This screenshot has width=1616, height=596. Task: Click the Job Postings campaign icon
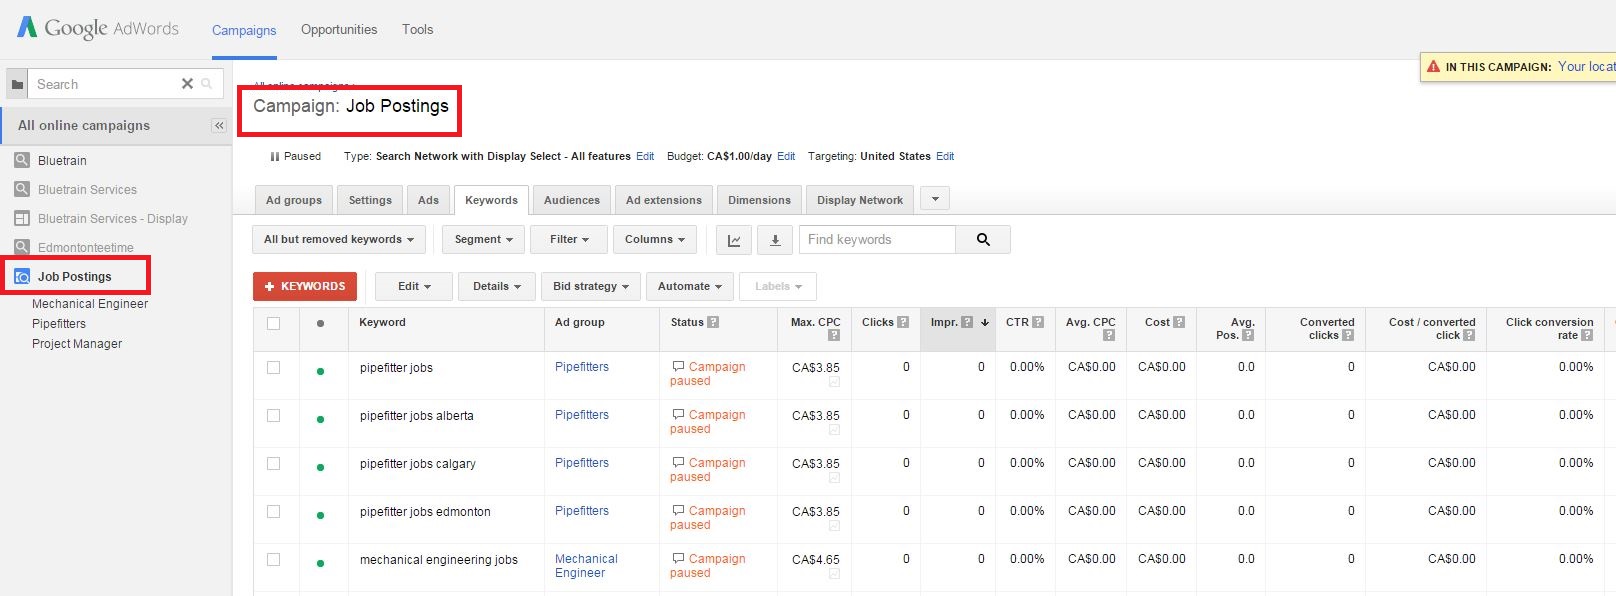22,276
